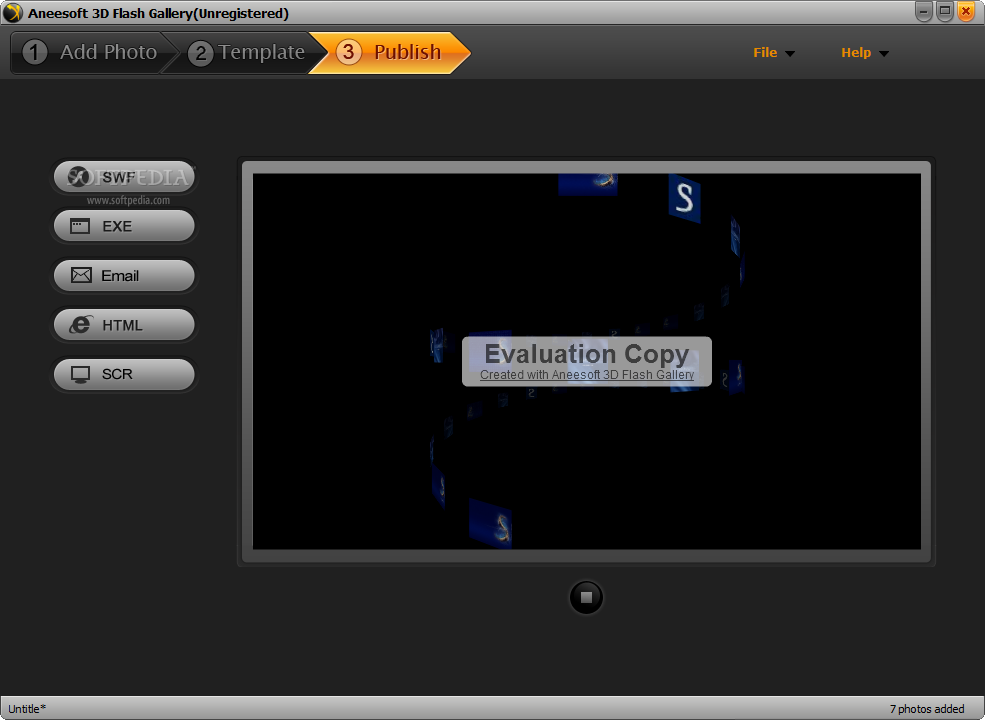Image resolution: width=985 pixels, height=720 pixels.
Task: Go to step 1 Add Photo
Action: 89,52
